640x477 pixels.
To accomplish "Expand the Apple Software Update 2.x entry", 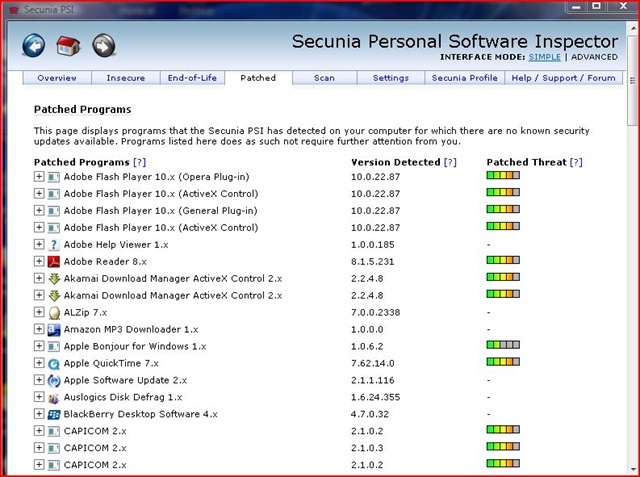I will click(x=39, y=379).
